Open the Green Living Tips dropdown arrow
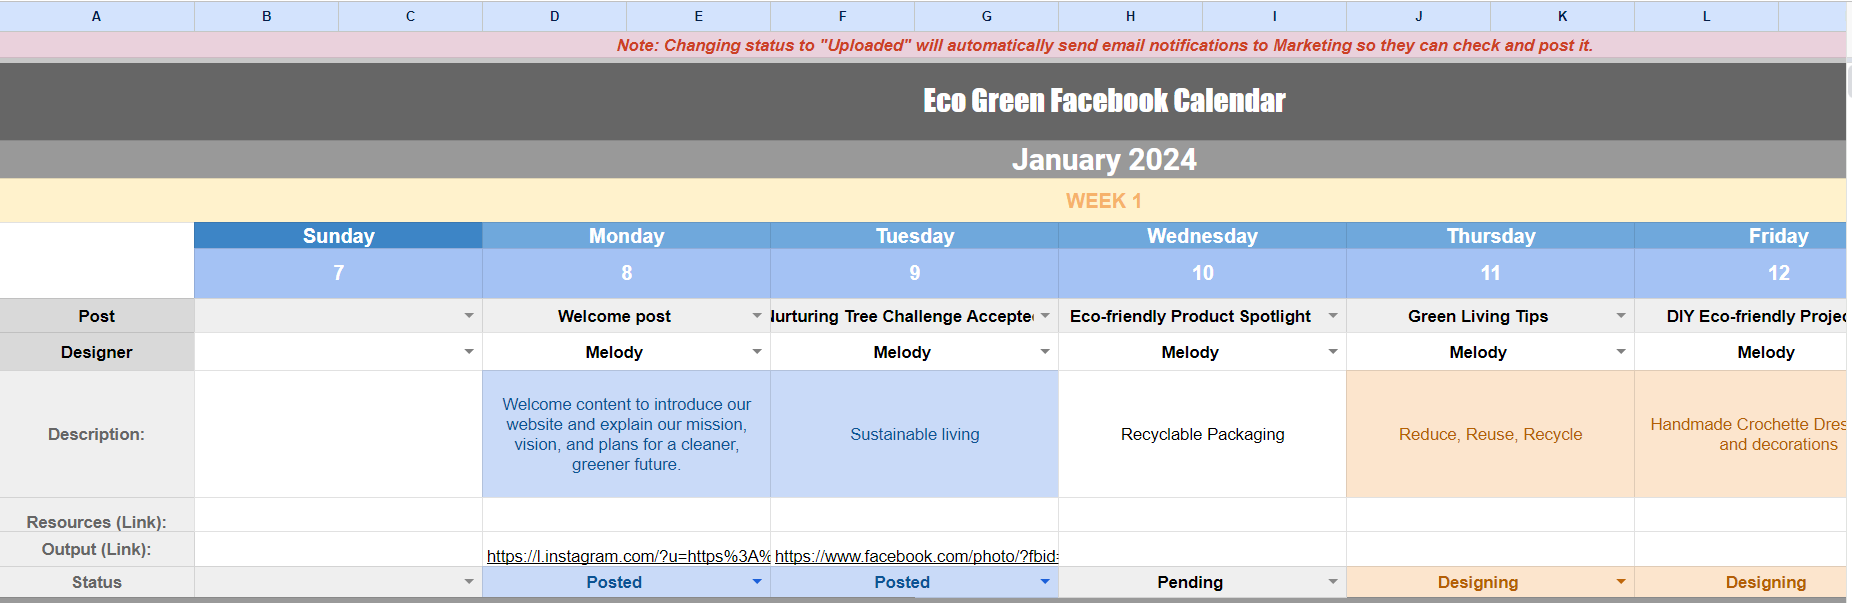Image resolution: width=1852 pixels, height=603 pixels. coord(1621,316)
